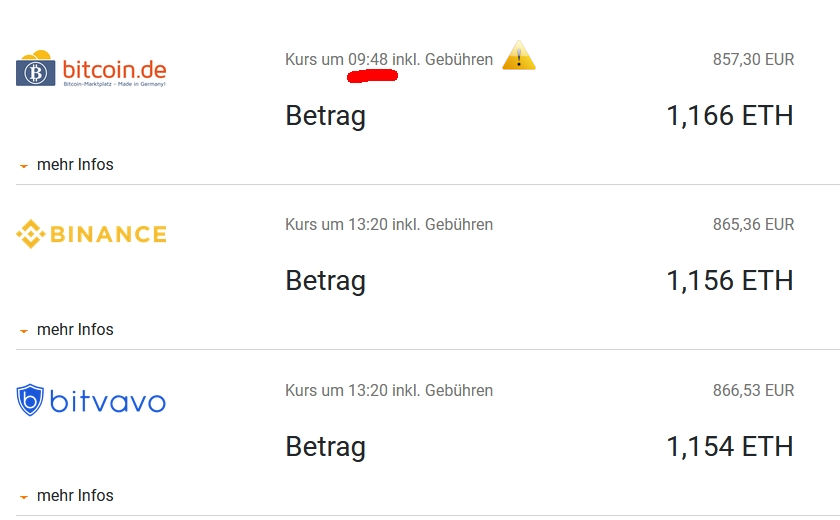Click the Binance logo
The height and width of the screenshot is (520, 840).
(x=91, y=234)
